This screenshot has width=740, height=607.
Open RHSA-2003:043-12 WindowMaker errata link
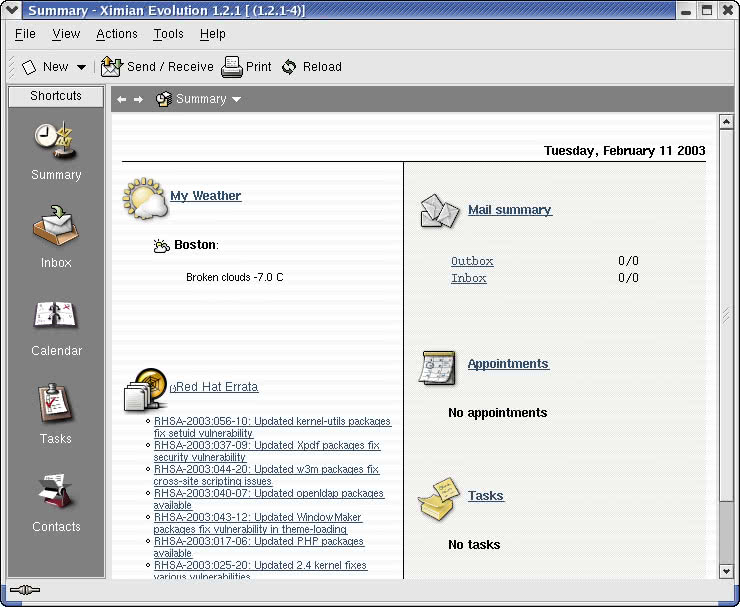pos(258,523)
